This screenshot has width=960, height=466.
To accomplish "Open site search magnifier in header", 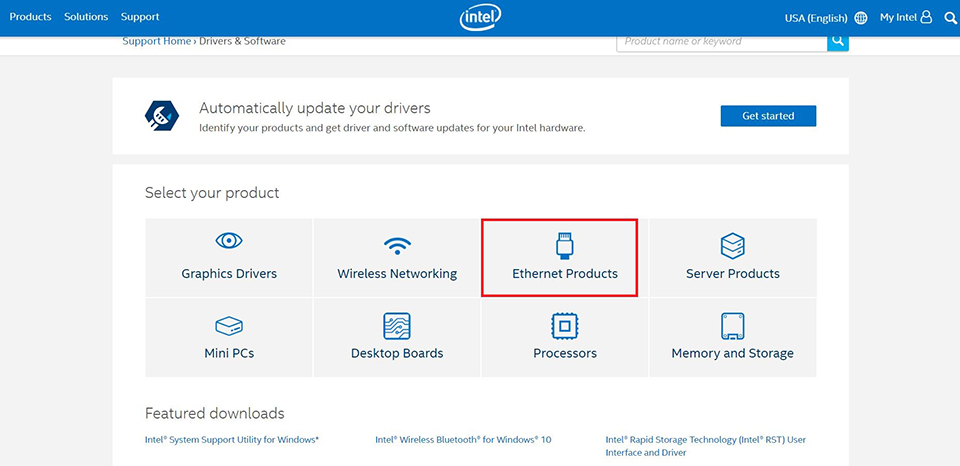I will click(950, 18).
